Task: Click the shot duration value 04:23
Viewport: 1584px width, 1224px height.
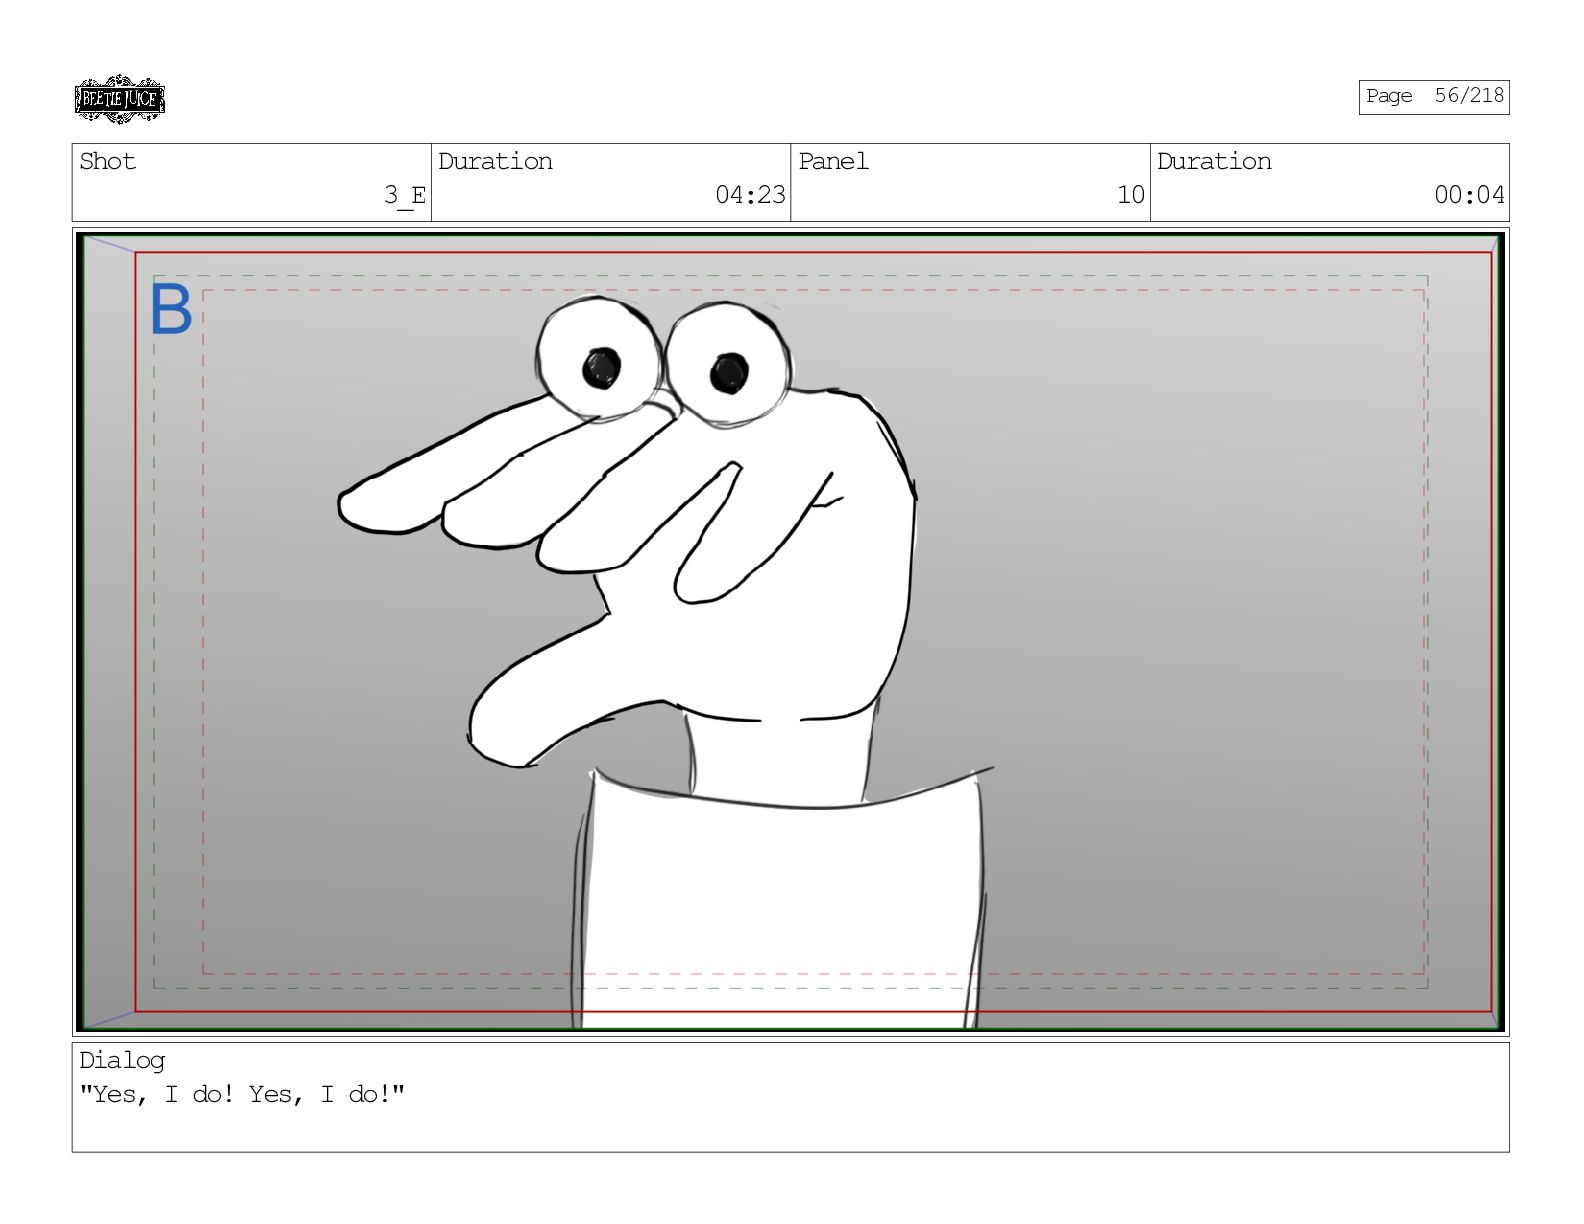Action: 750,195
